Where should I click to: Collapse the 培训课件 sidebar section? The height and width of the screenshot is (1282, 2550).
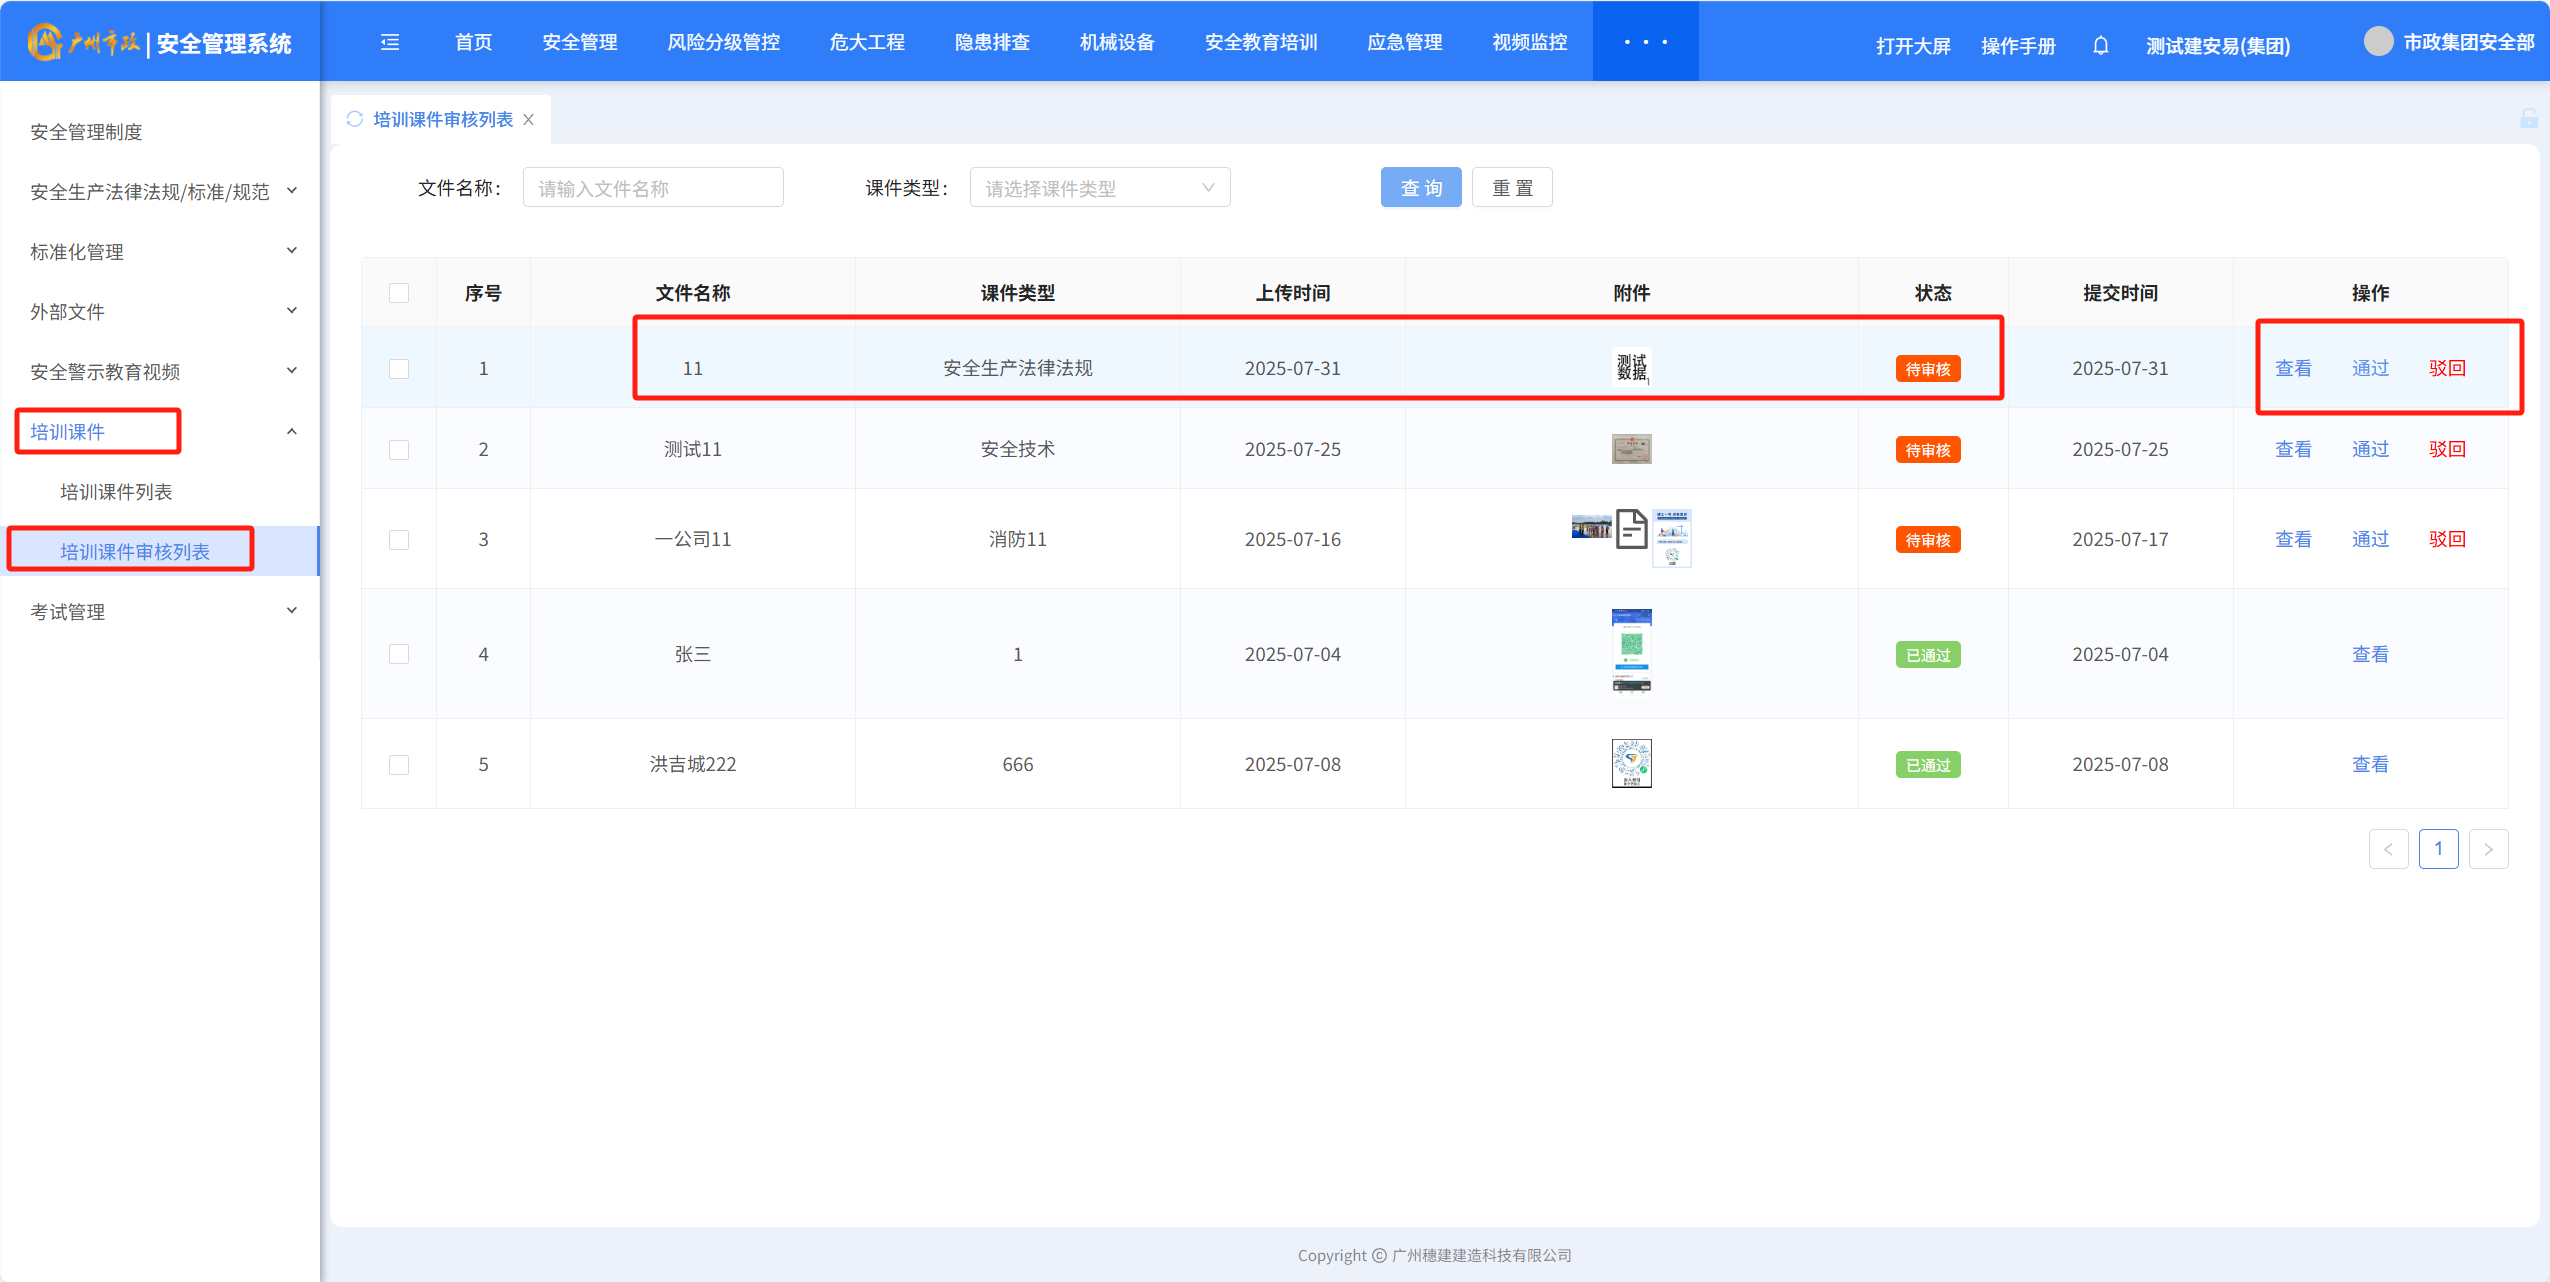coord(291,432)
